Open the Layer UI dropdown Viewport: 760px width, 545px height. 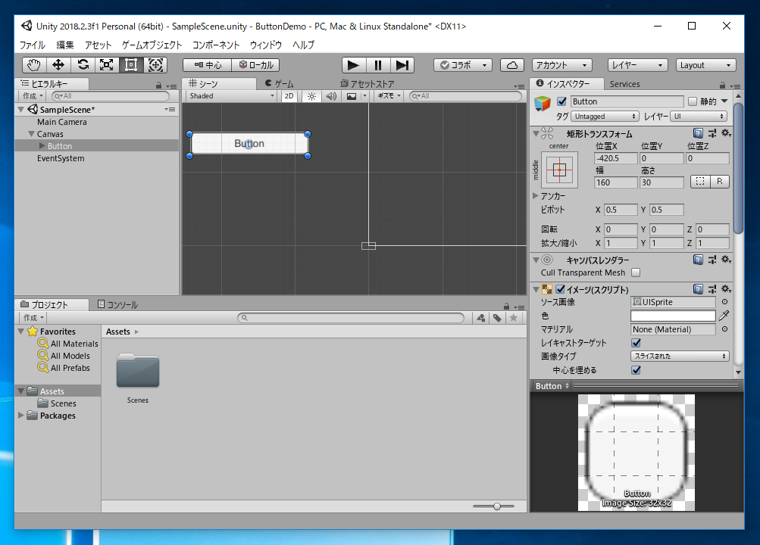tap(699, 116)
